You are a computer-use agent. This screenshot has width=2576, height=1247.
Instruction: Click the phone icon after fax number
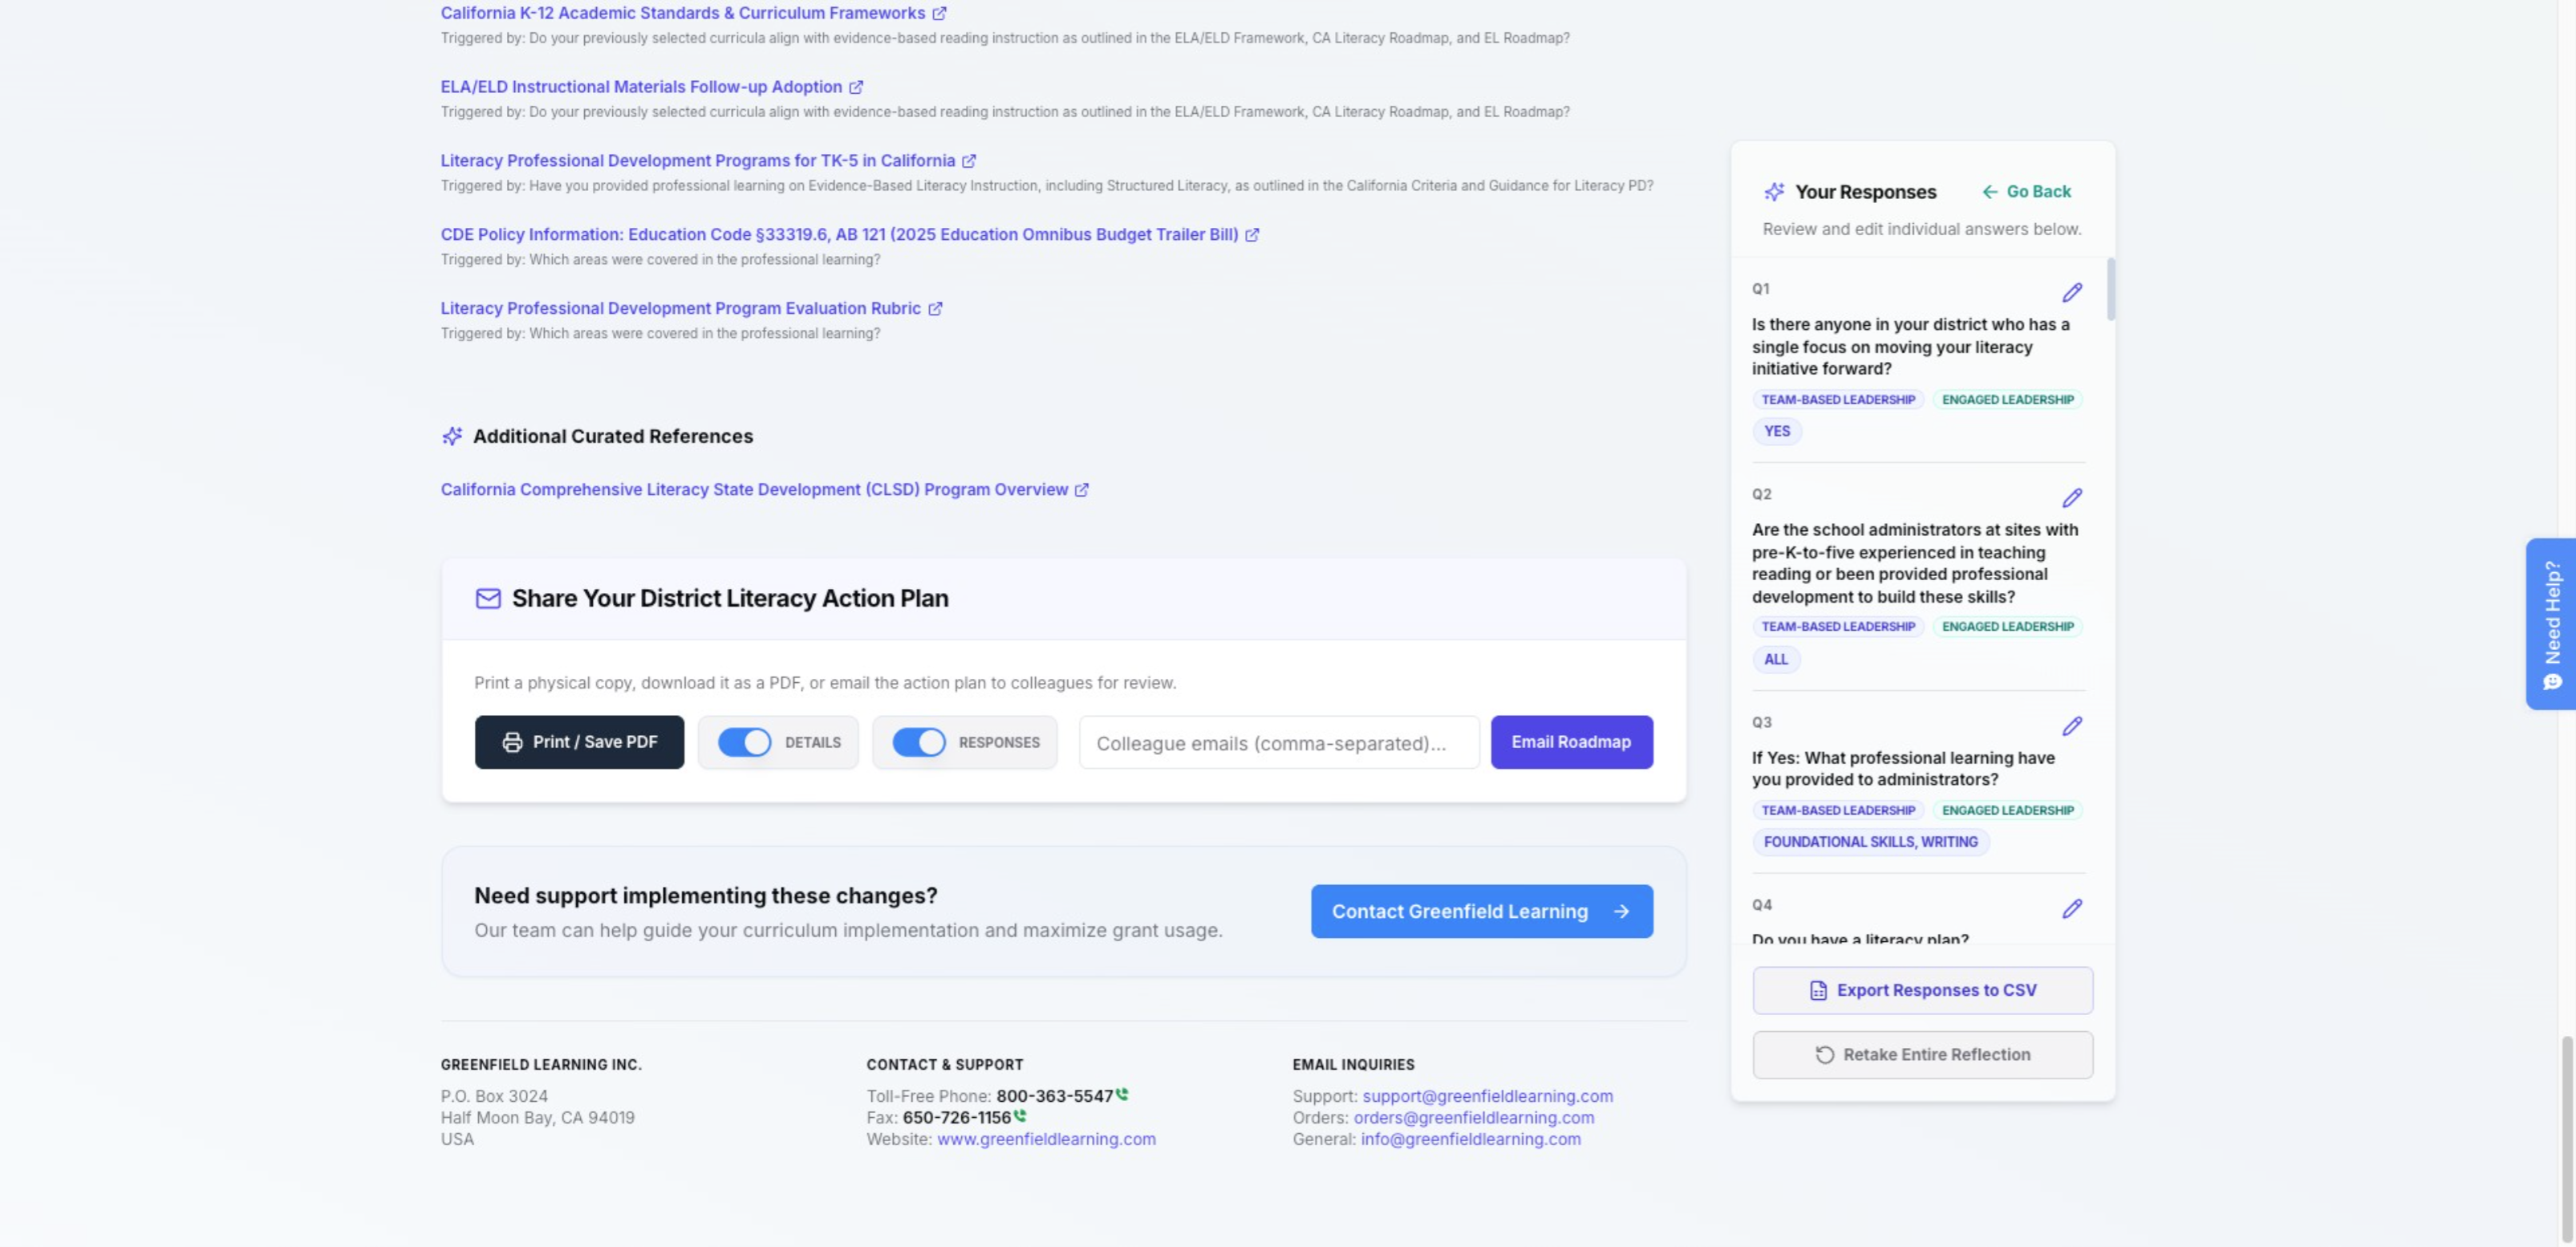(x=1020, y=1116)
